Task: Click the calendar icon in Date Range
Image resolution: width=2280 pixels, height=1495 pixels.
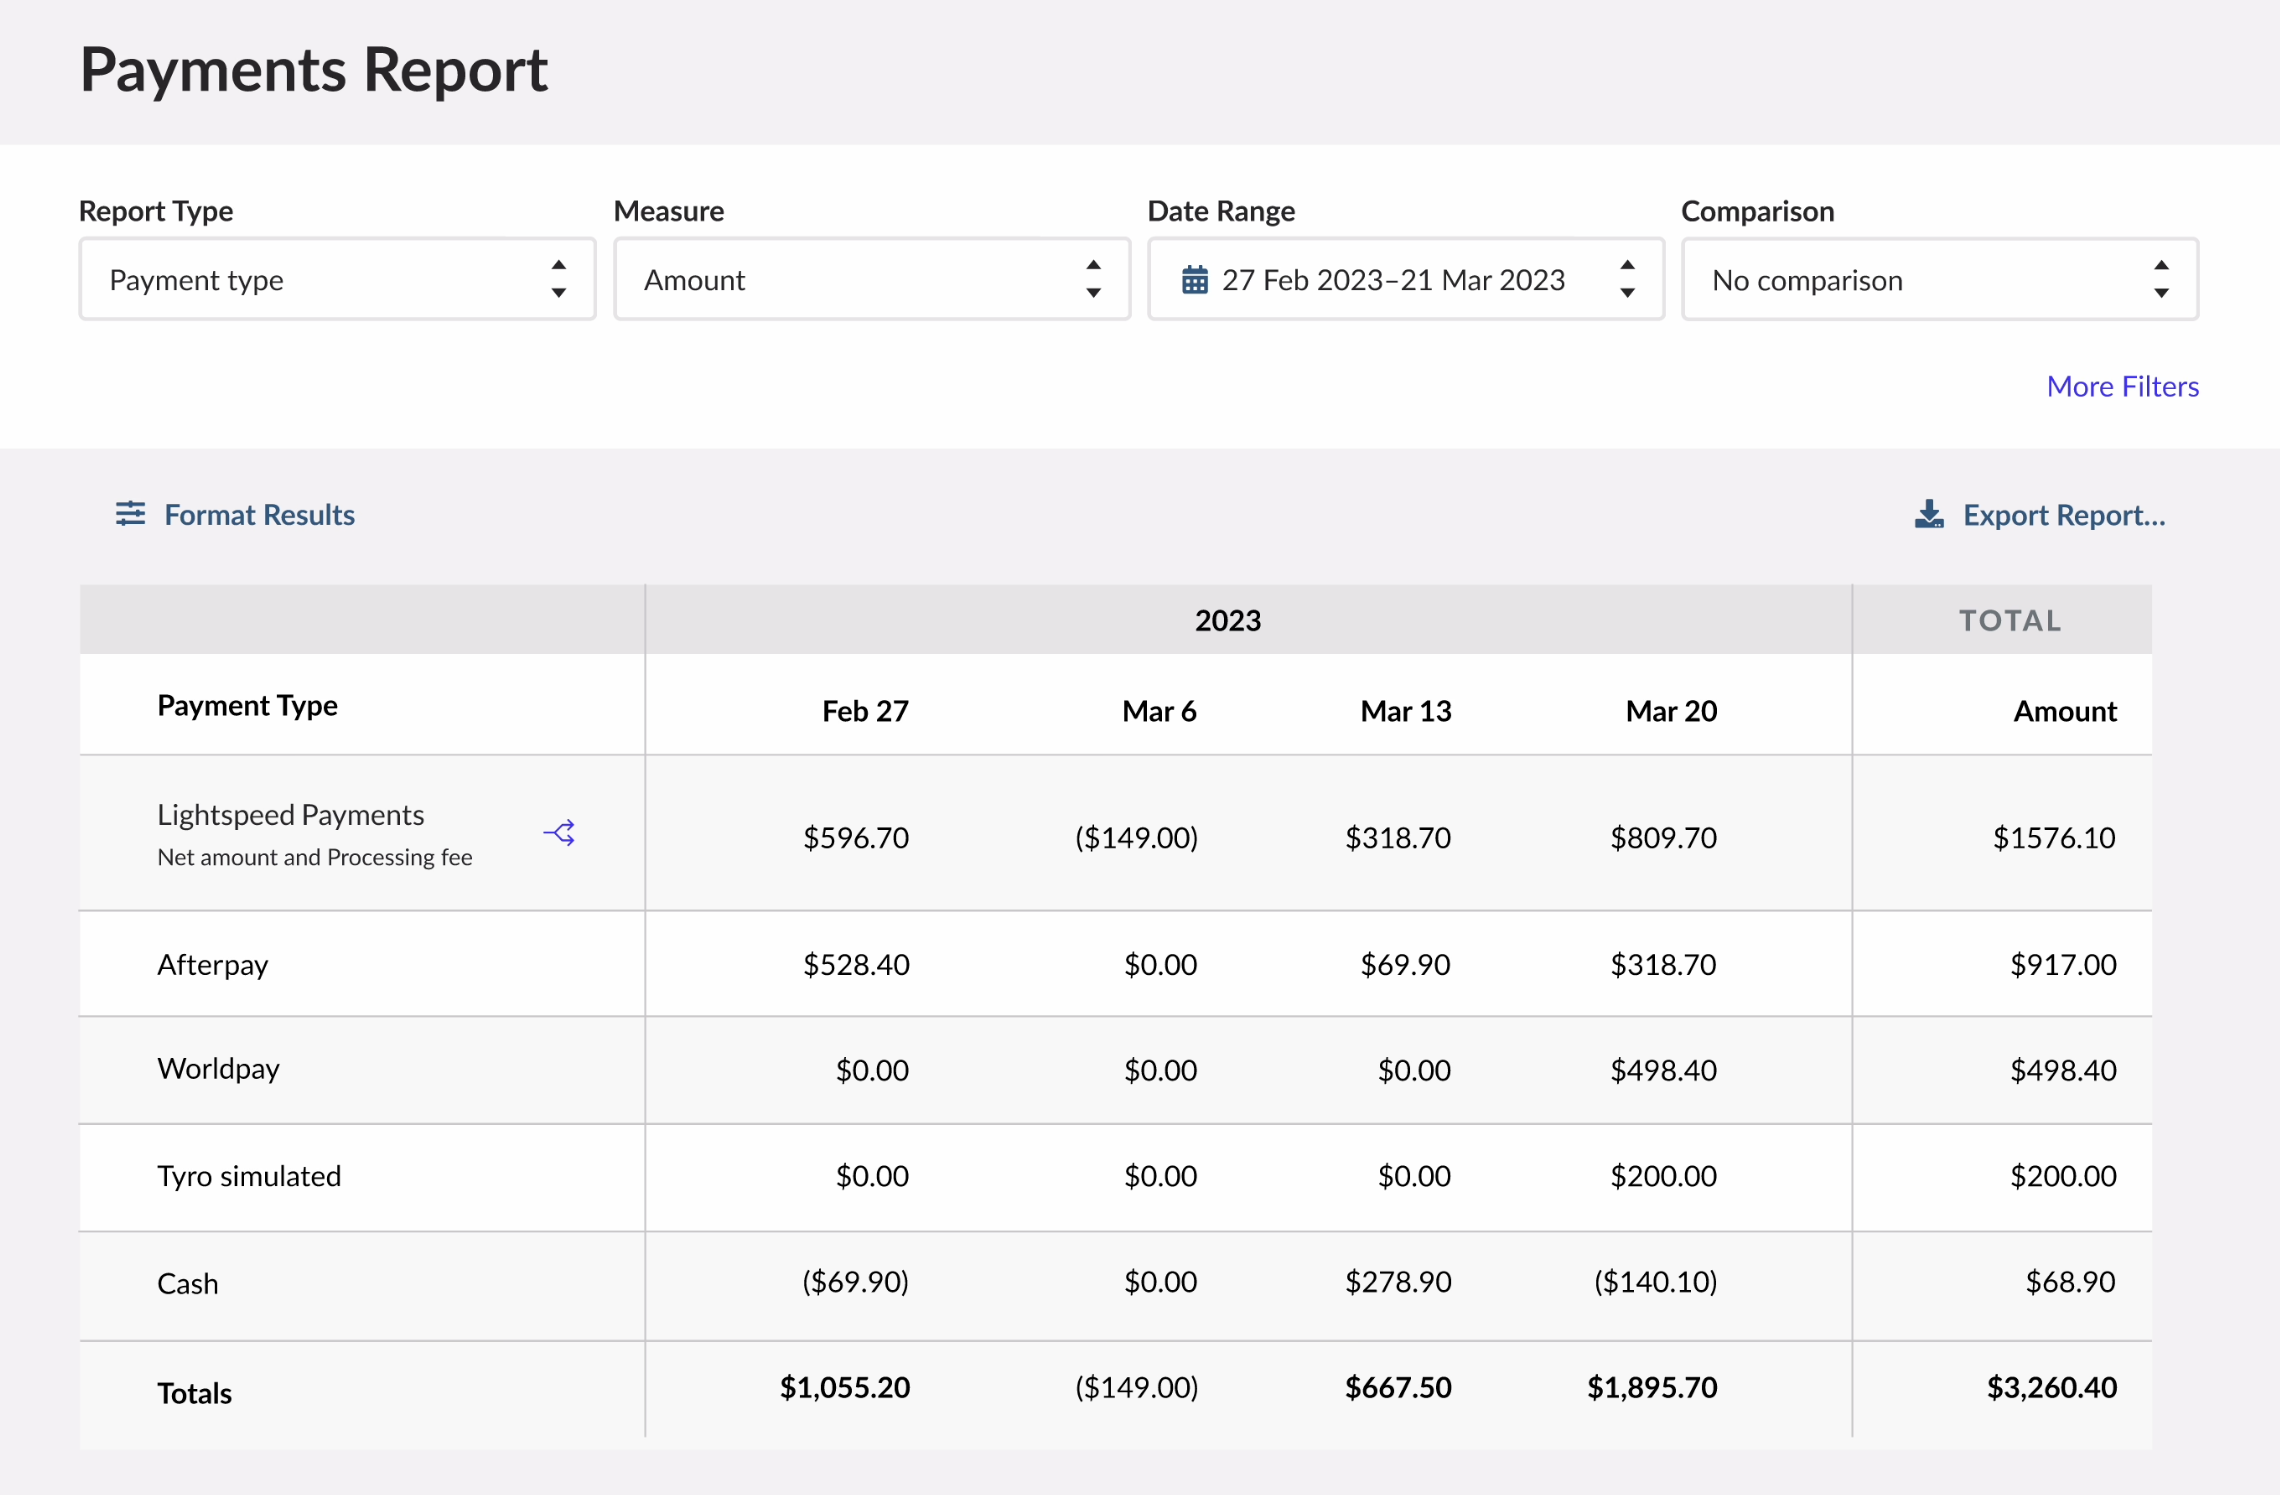Action: point(1194,280)
